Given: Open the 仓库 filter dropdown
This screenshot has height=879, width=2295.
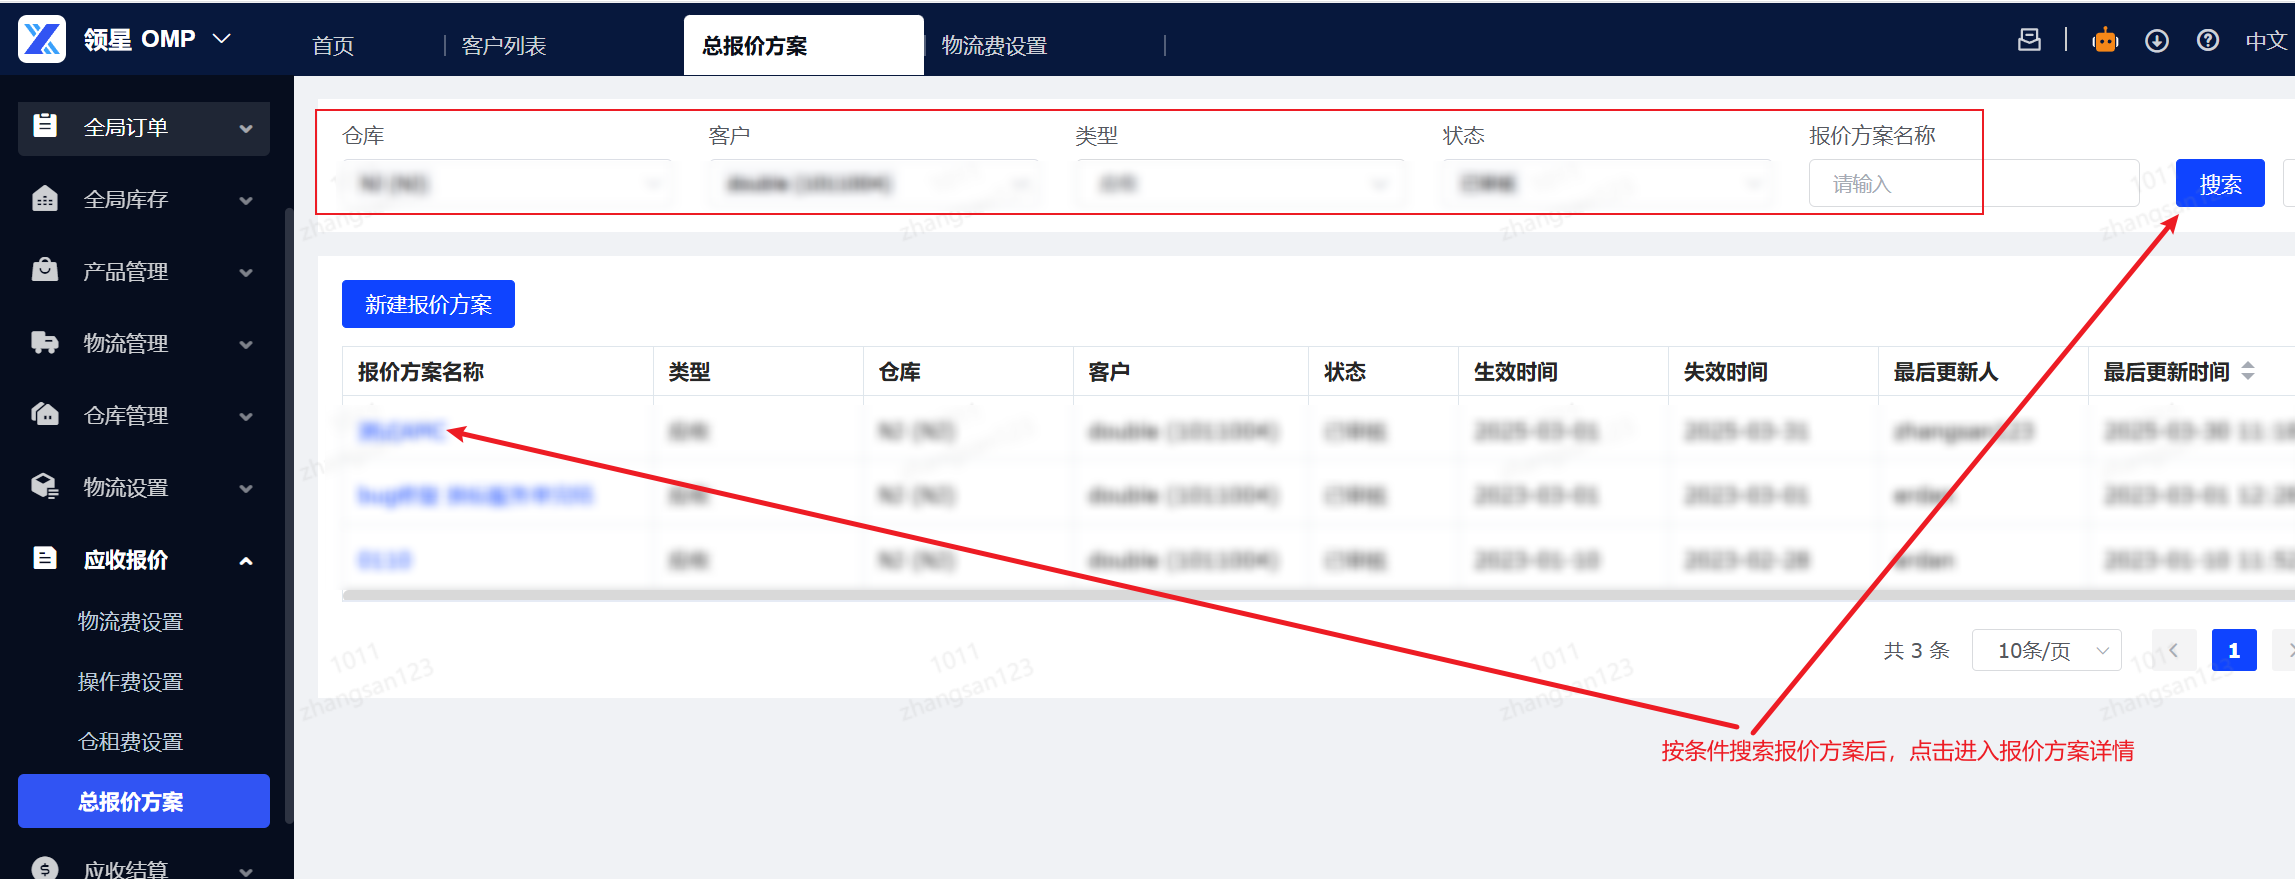Looking at the screenshot, I should 507,184.
